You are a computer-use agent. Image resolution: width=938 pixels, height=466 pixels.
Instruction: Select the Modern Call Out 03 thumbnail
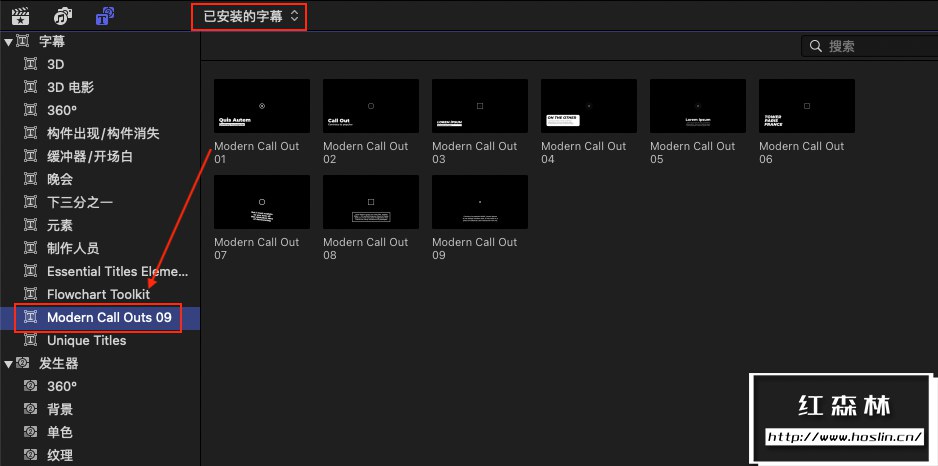pos(480,106)
